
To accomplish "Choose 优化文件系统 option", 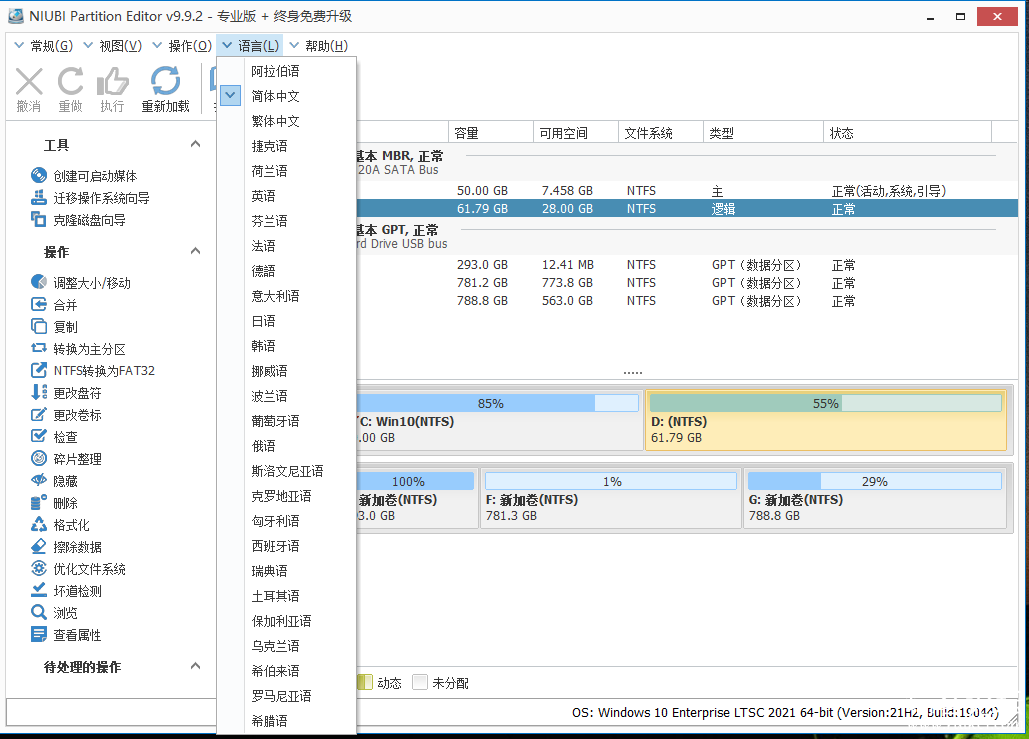I will tap(78, 569).
